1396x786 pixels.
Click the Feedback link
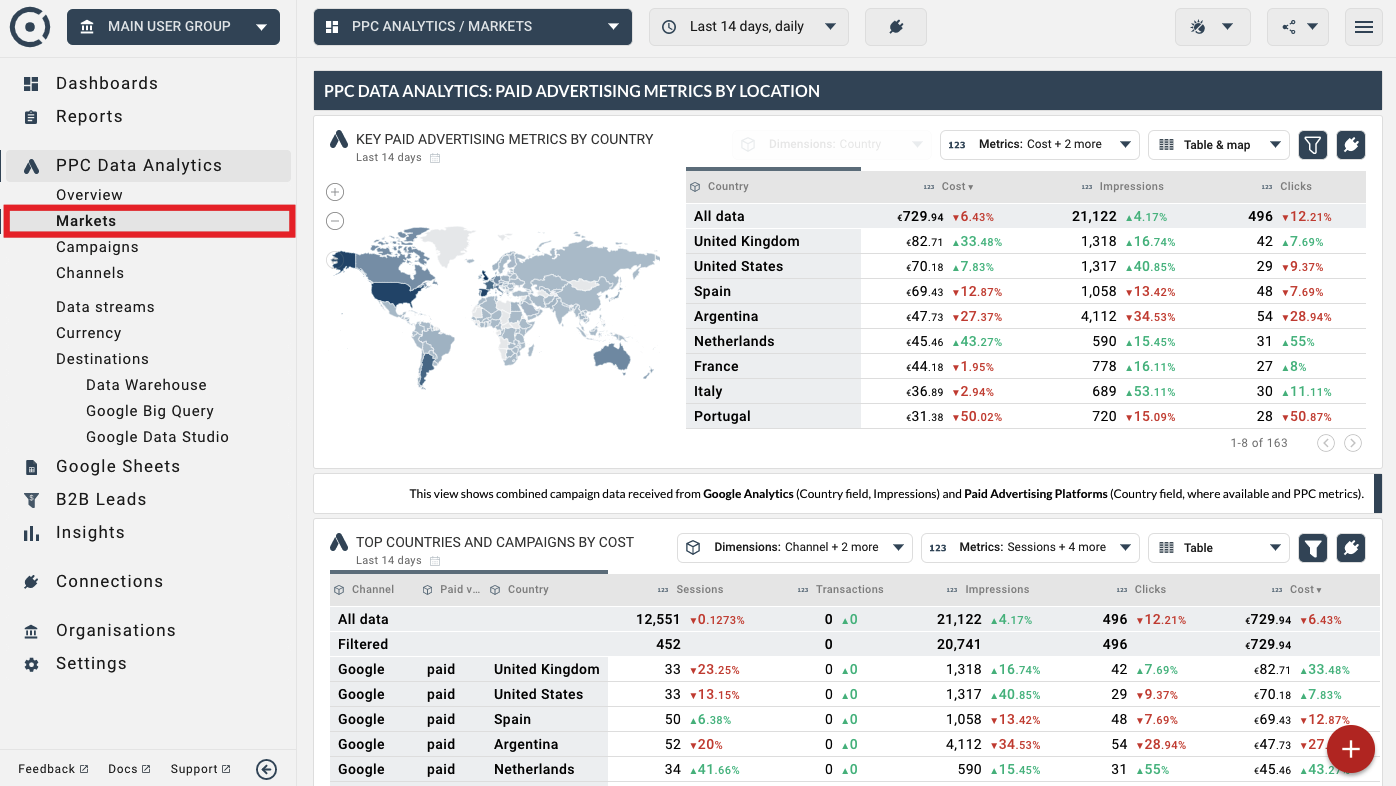[x=53, y=769]
